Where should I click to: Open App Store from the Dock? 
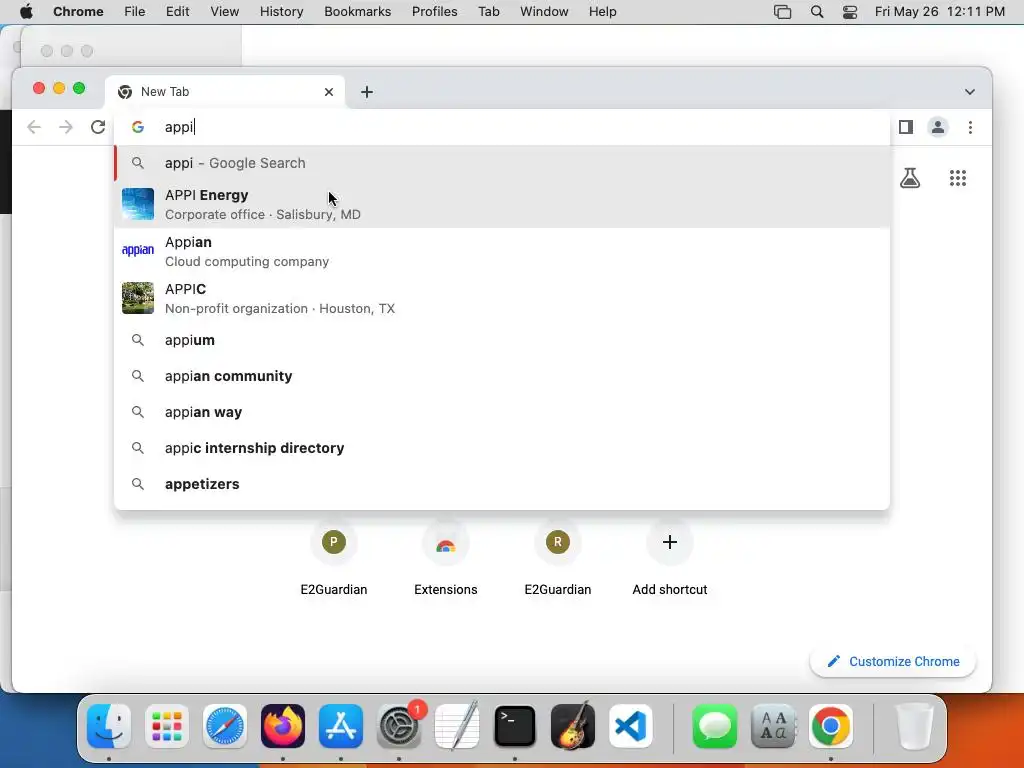(x=341, y=726)
